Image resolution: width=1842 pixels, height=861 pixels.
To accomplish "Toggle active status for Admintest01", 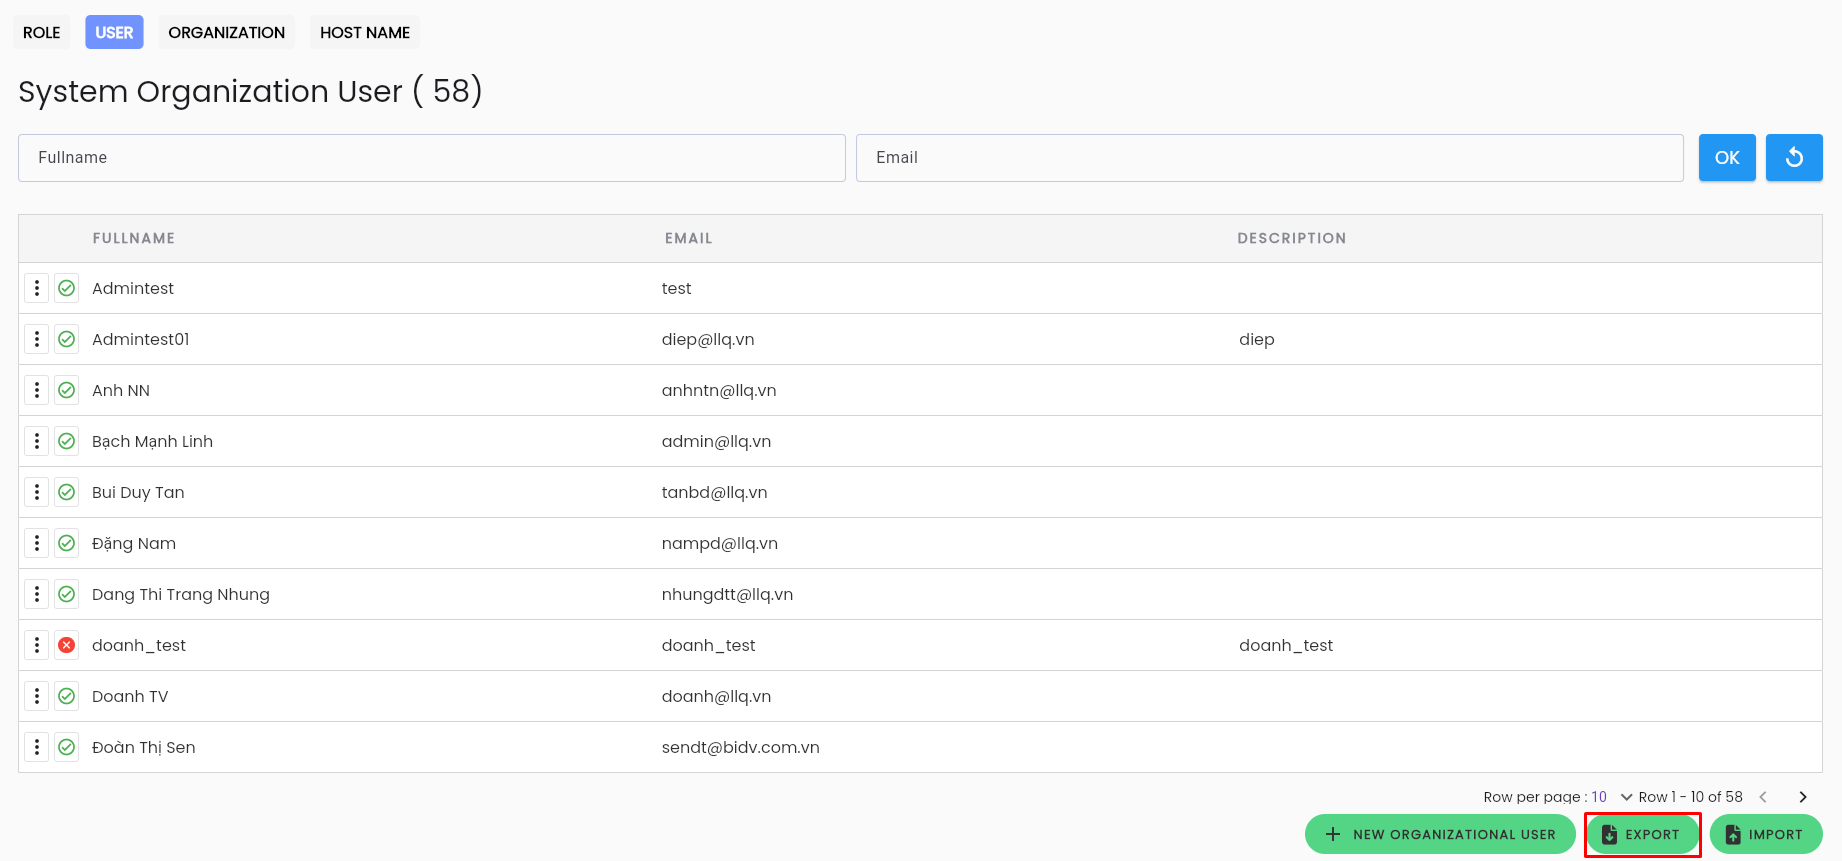I will [x=67, y=339].
